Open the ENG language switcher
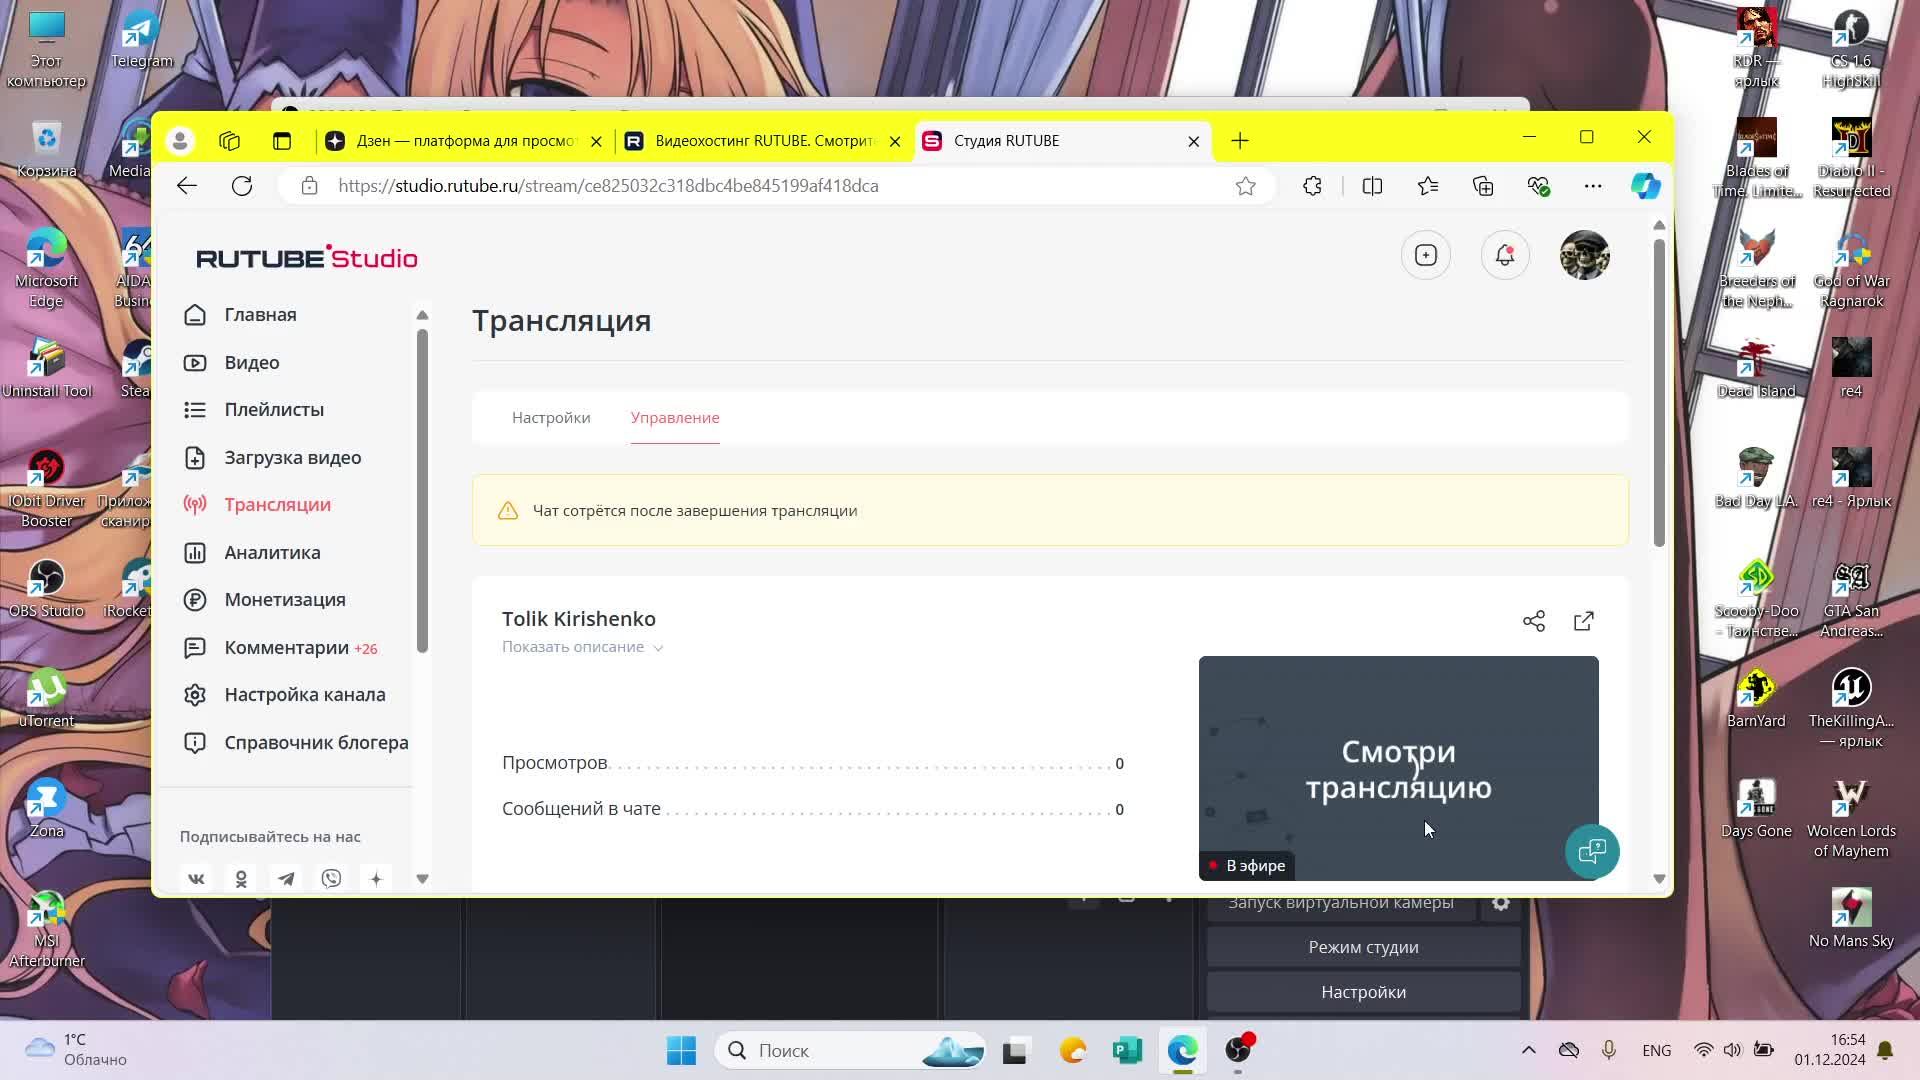The width and height of the screenshot is (1920, 1080). [1657, 1051]
